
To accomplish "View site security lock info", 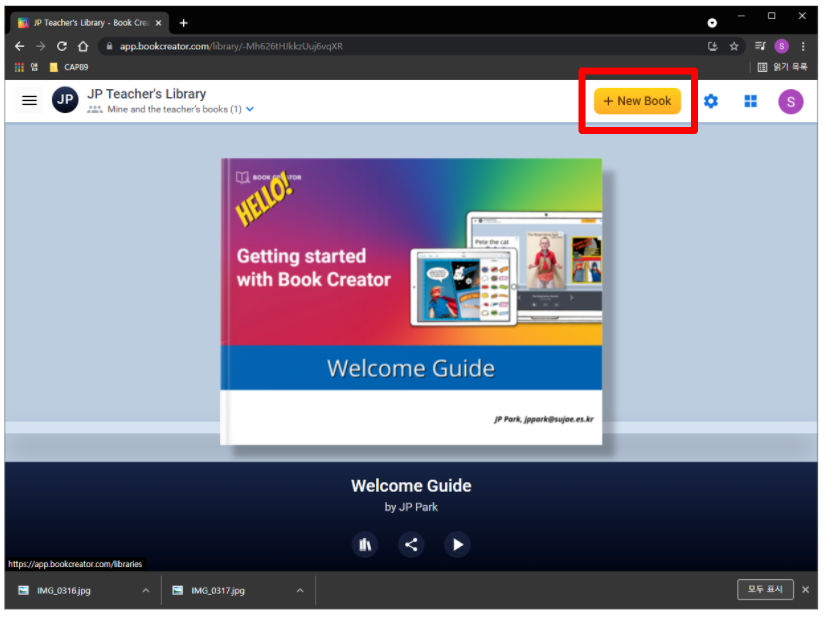I will tap(109, 46).
